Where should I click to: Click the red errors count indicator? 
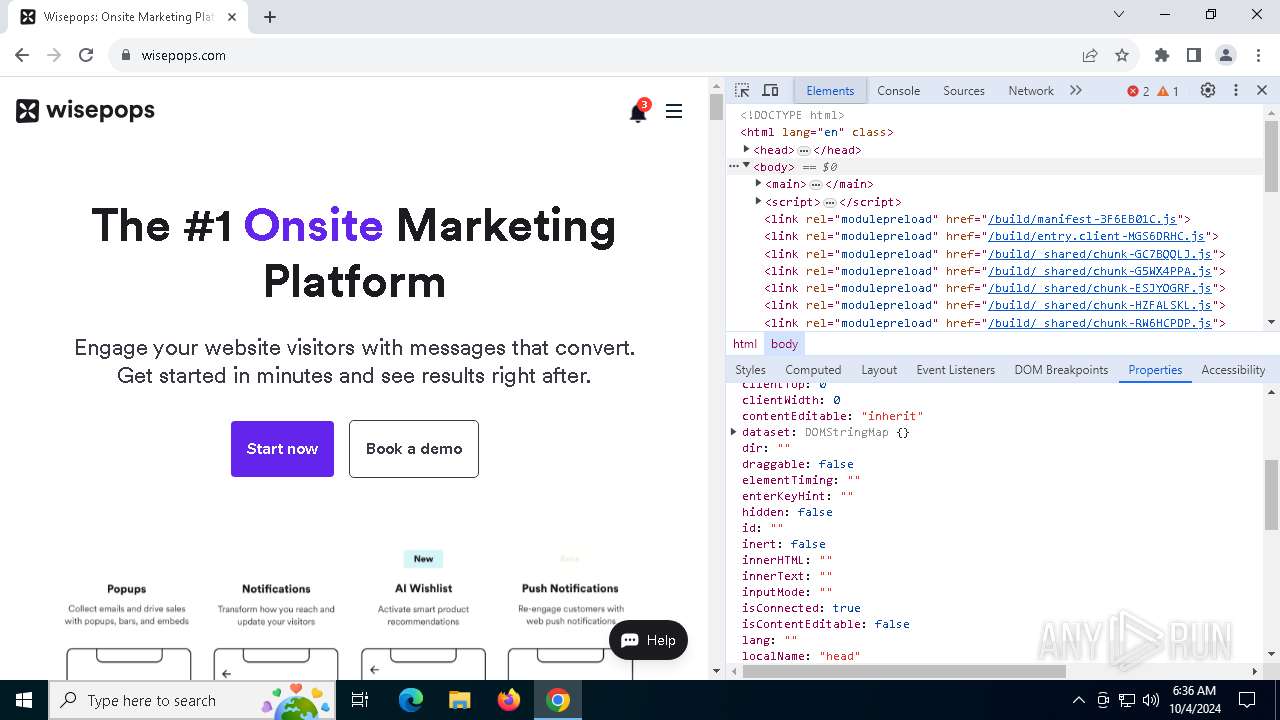pos(1138,91)
